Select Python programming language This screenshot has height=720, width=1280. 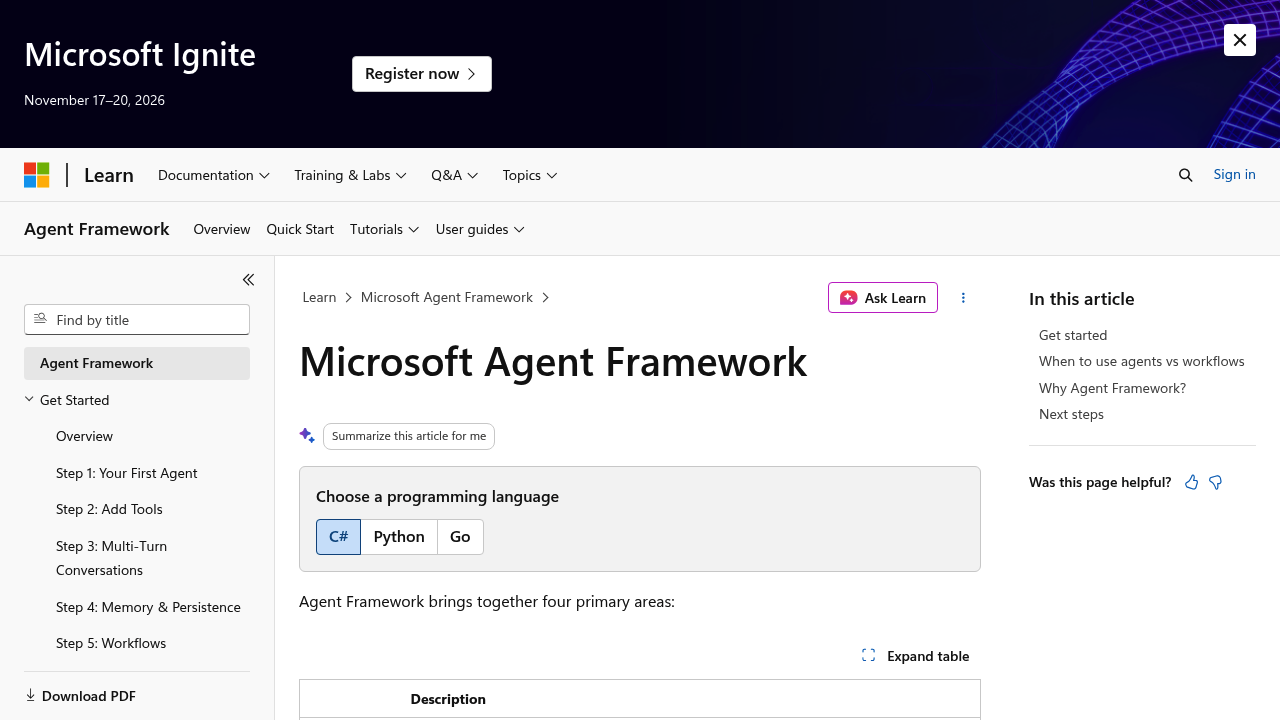[x=399, y=537]
